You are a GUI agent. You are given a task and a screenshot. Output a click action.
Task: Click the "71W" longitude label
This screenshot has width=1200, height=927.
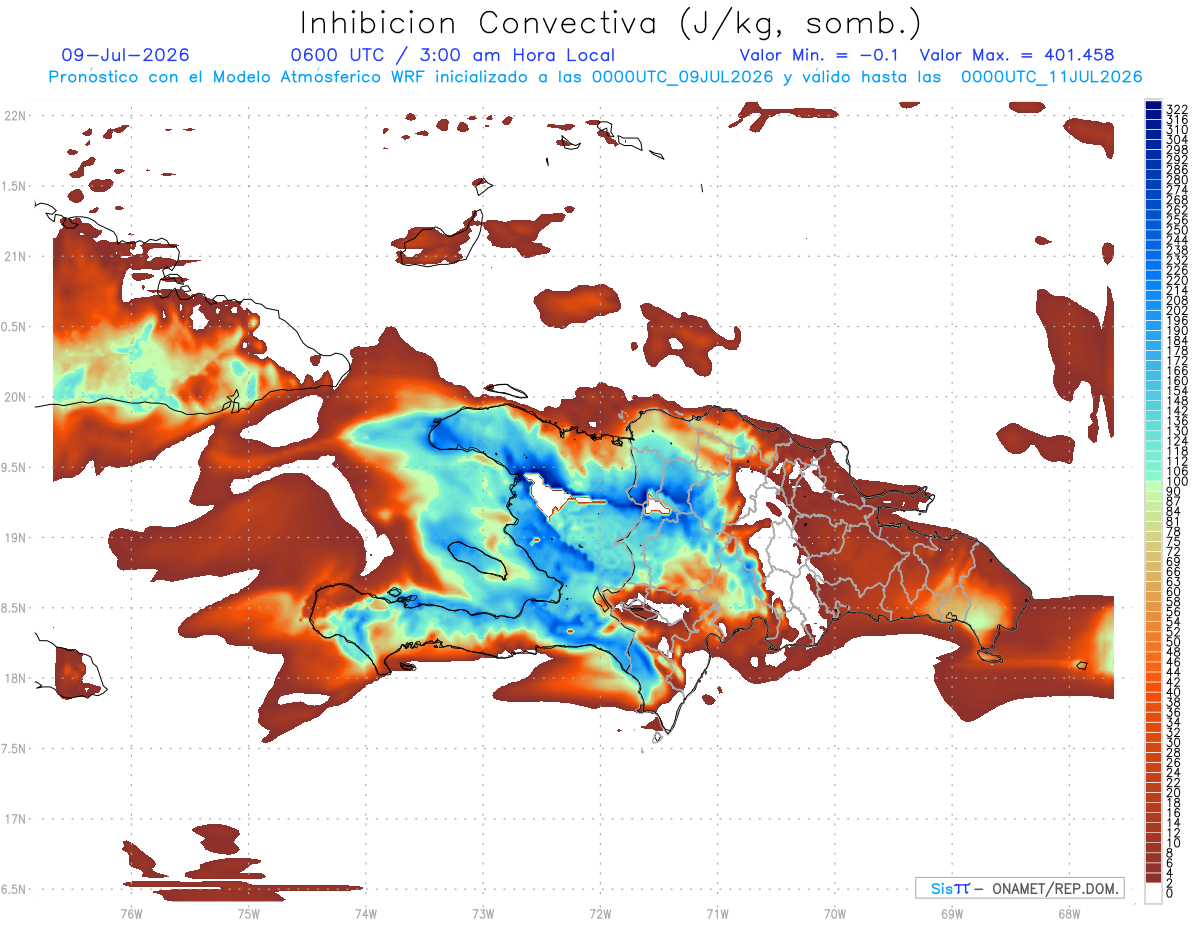717,913
